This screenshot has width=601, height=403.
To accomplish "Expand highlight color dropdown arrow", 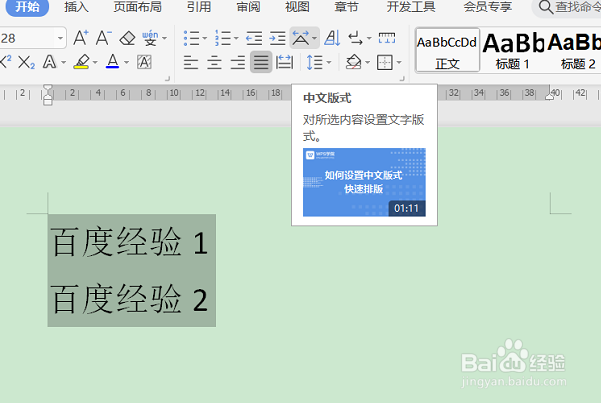I will (95, 62).
